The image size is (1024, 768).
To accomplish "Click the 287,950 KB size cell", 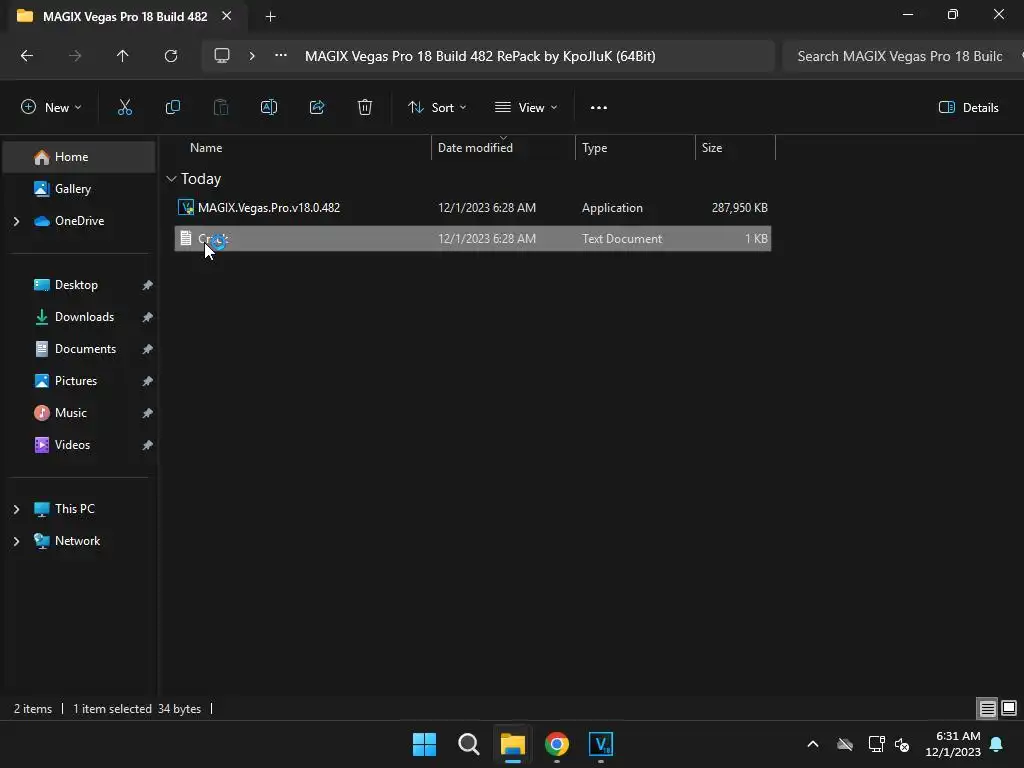I will (739, 208).
